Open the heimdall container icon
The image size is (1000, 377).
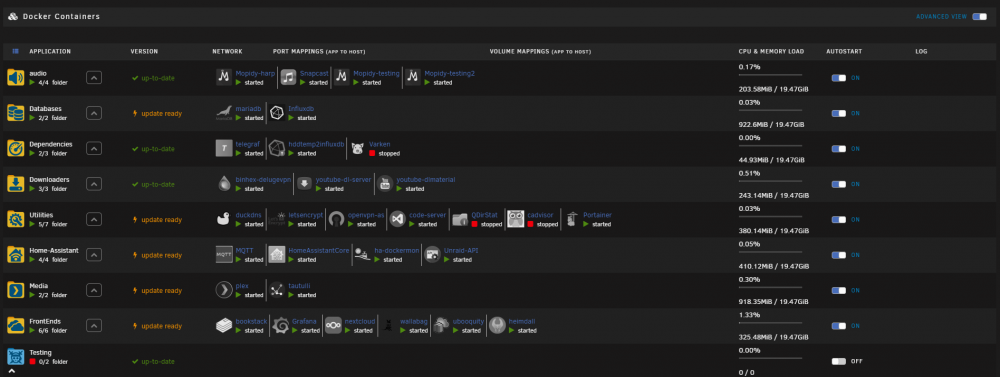(x=497, y=325)
